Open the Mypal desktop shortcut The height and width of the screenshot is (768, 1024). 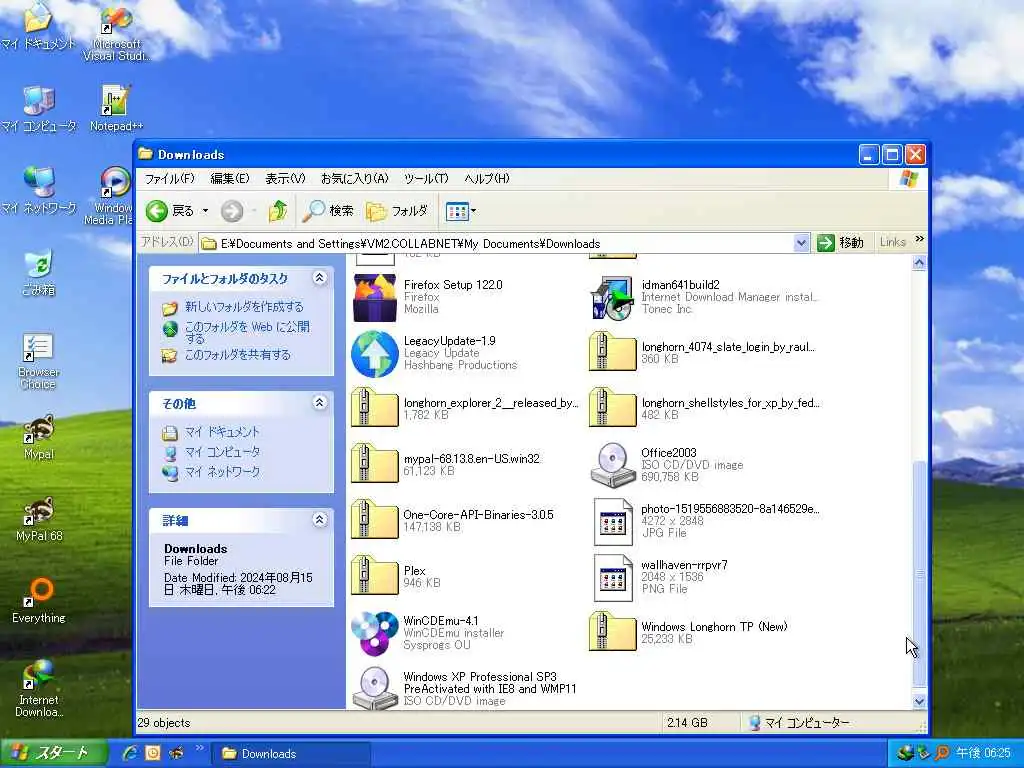tap(39, 437)
